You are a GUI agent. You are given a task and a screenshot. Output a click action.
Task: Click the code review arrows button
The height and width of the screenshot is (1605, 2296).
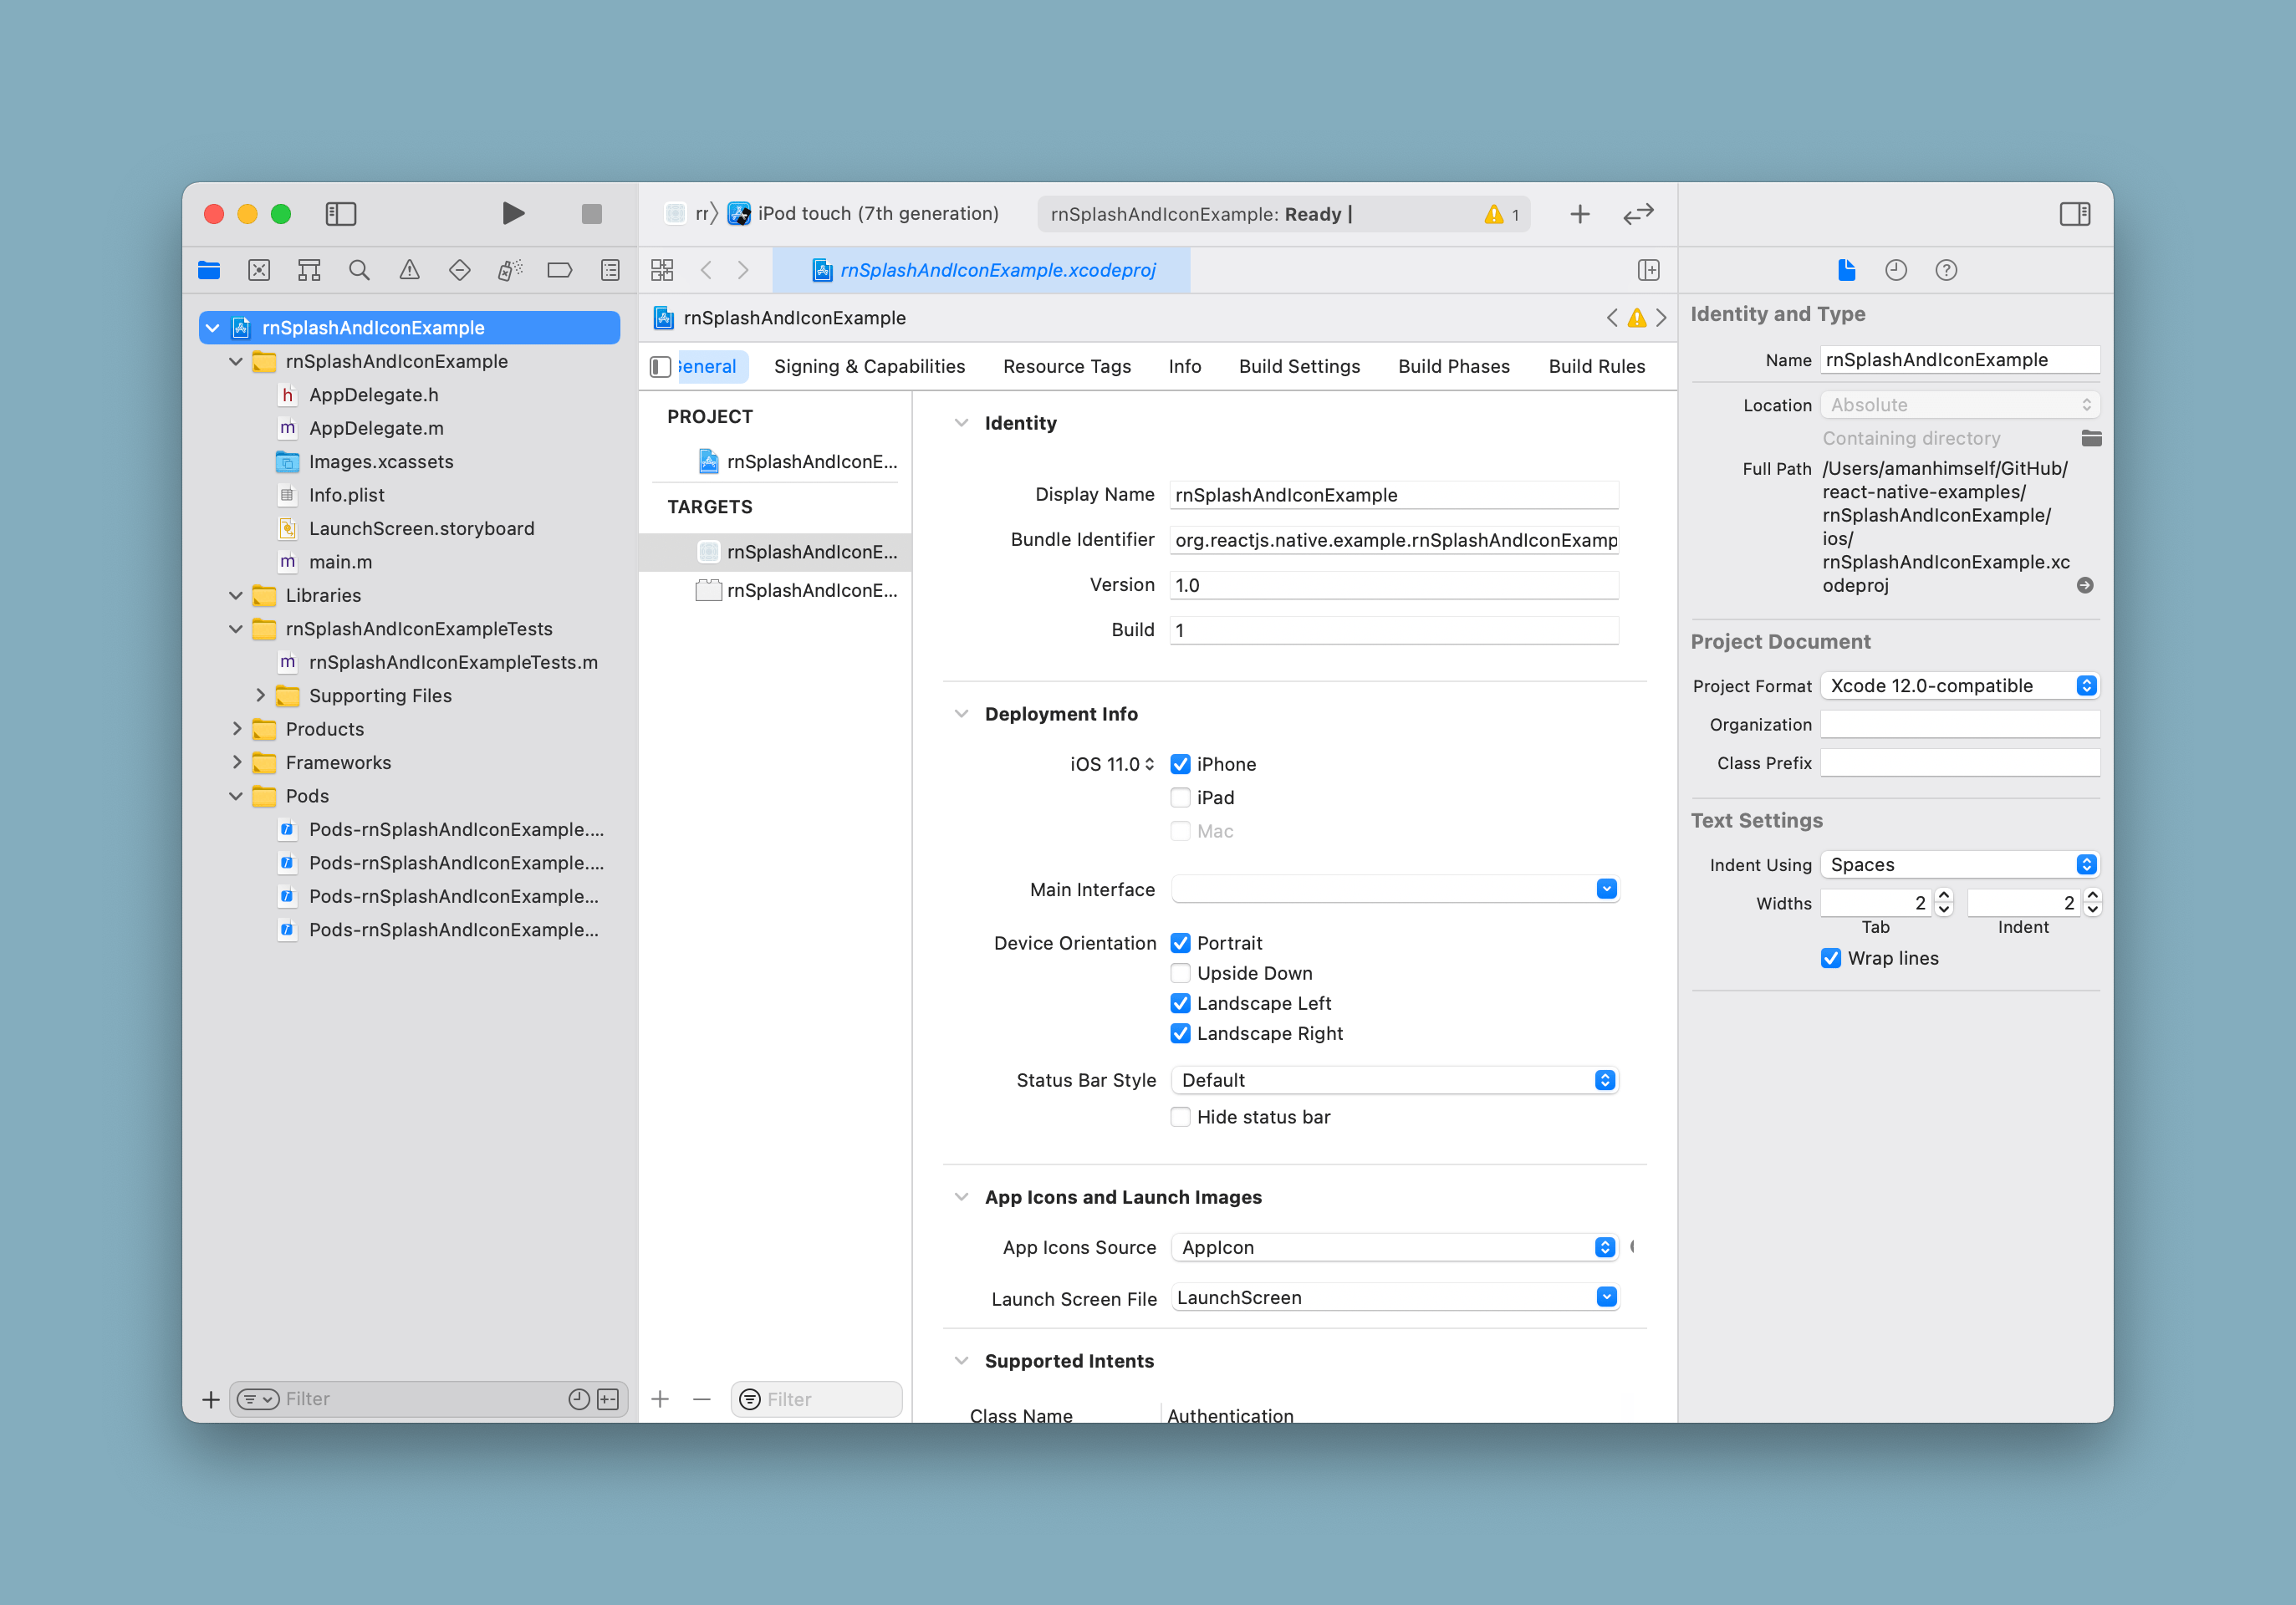tap(1638, 214)
